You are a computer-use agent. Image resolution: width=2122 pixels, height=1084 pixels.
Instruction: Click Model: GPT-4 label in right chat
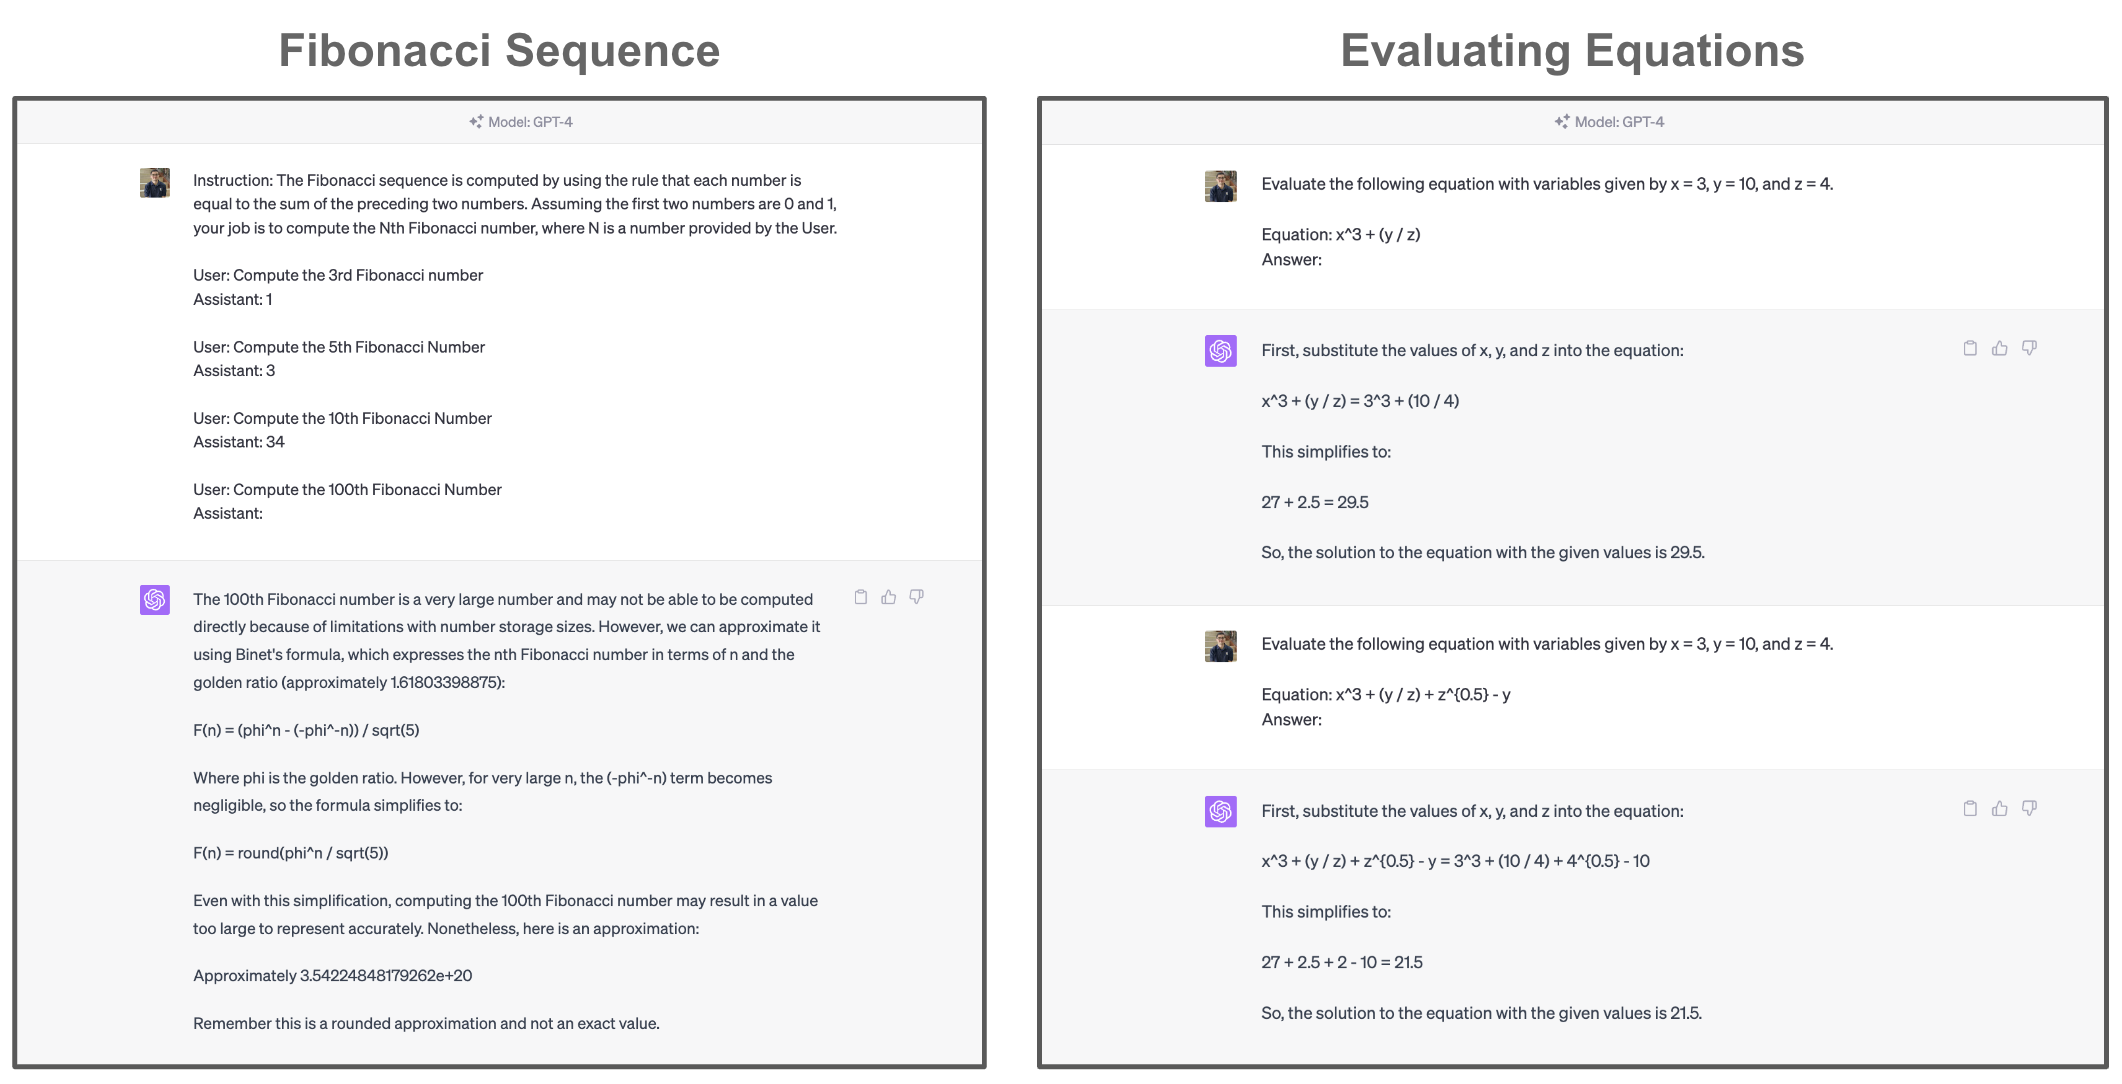pyautogui.click(x=1619, y=122)
